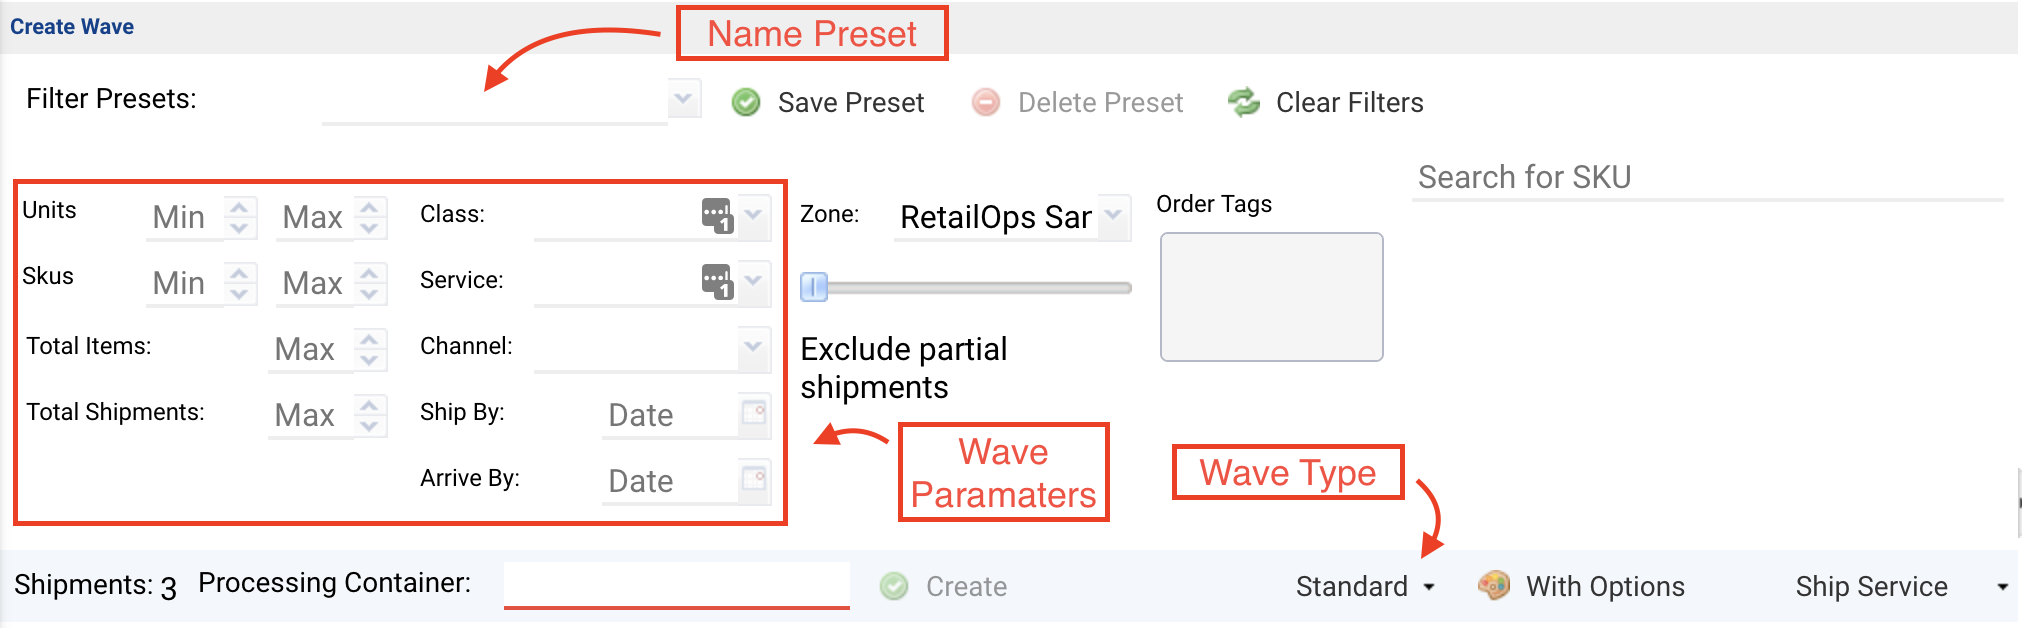Open the Arrive By calendar picker icon
2022x628 pixels.
tap(754, 479)
